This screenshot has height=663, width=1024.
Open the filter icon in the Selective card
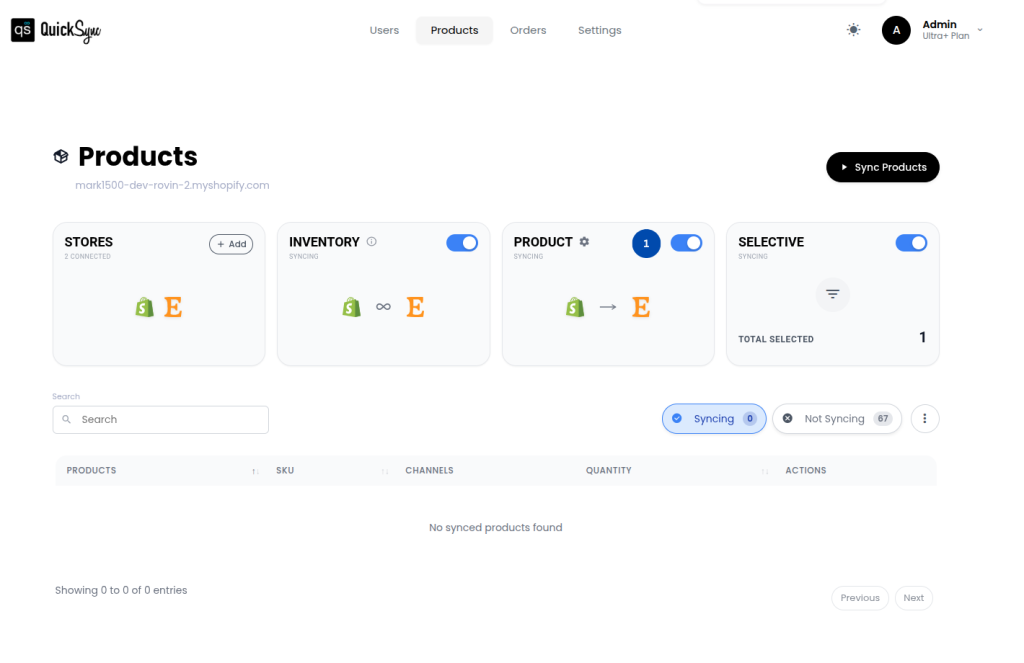pyautogui.click(x=832, y=294)
